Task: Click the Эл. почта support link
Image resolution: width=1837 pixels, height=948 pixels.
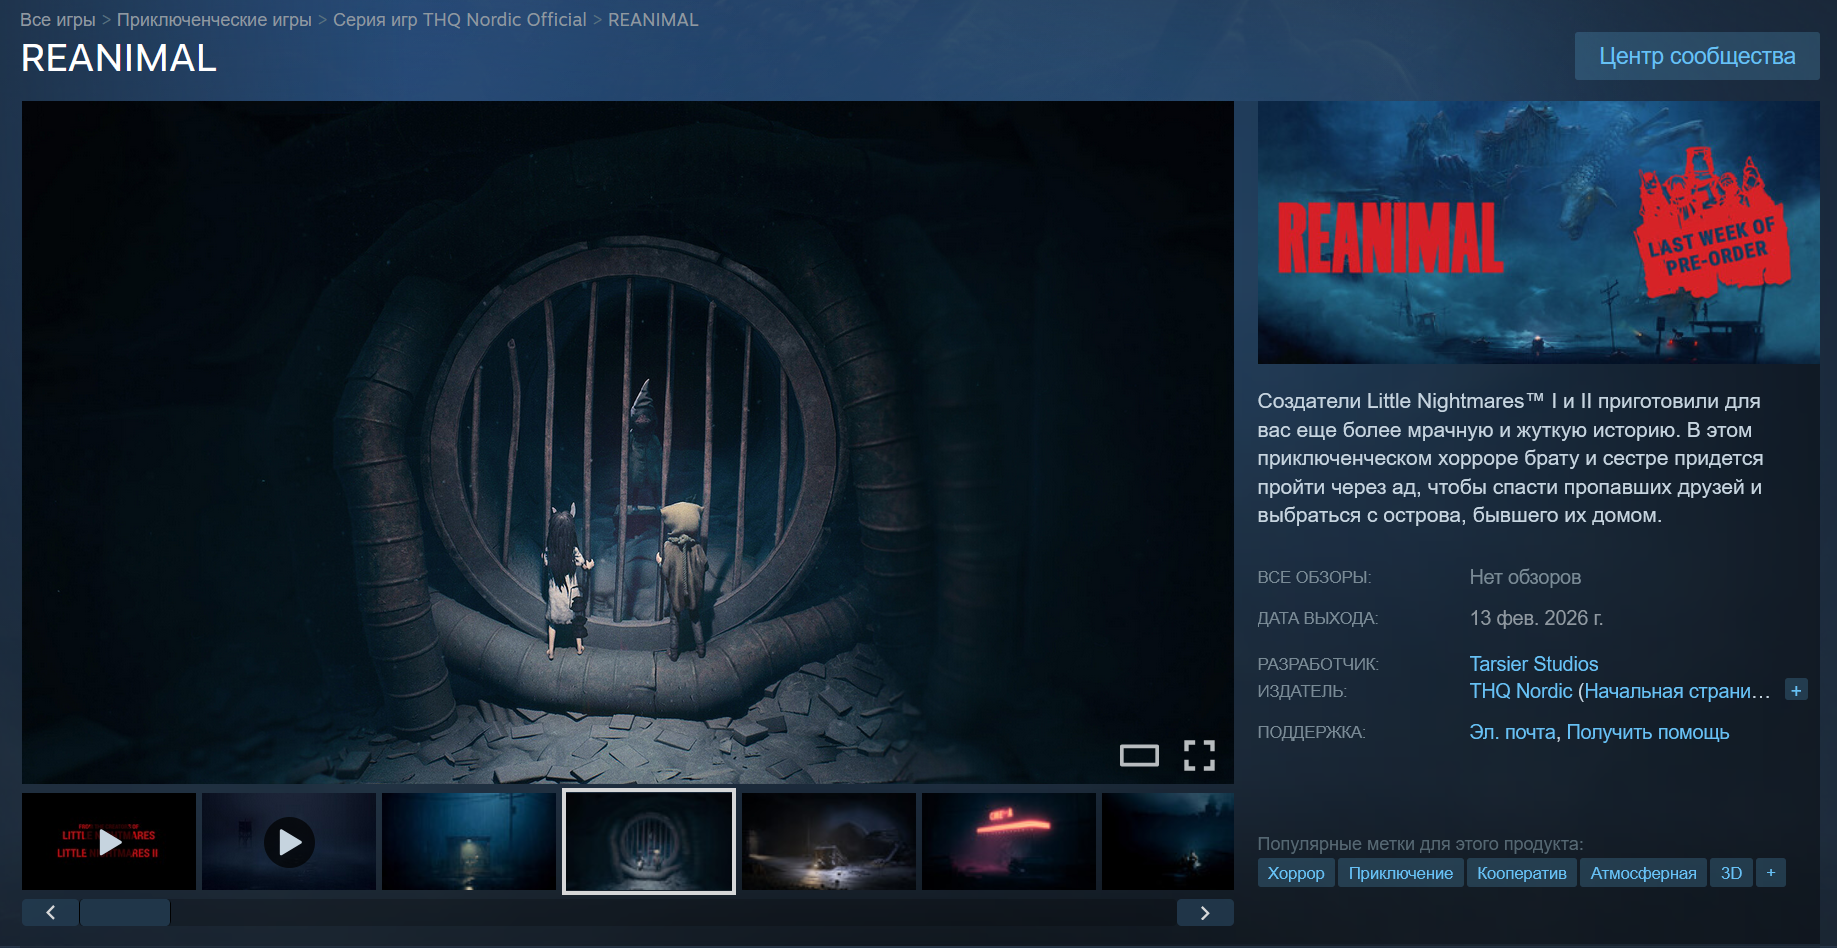Action: pos(1512,732)
